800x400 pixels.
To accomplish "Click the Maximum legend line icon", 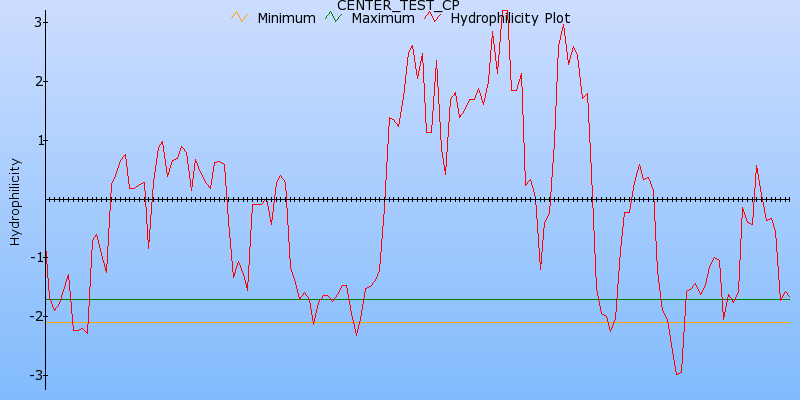I will pyautogui.click(x=333, y=17).
